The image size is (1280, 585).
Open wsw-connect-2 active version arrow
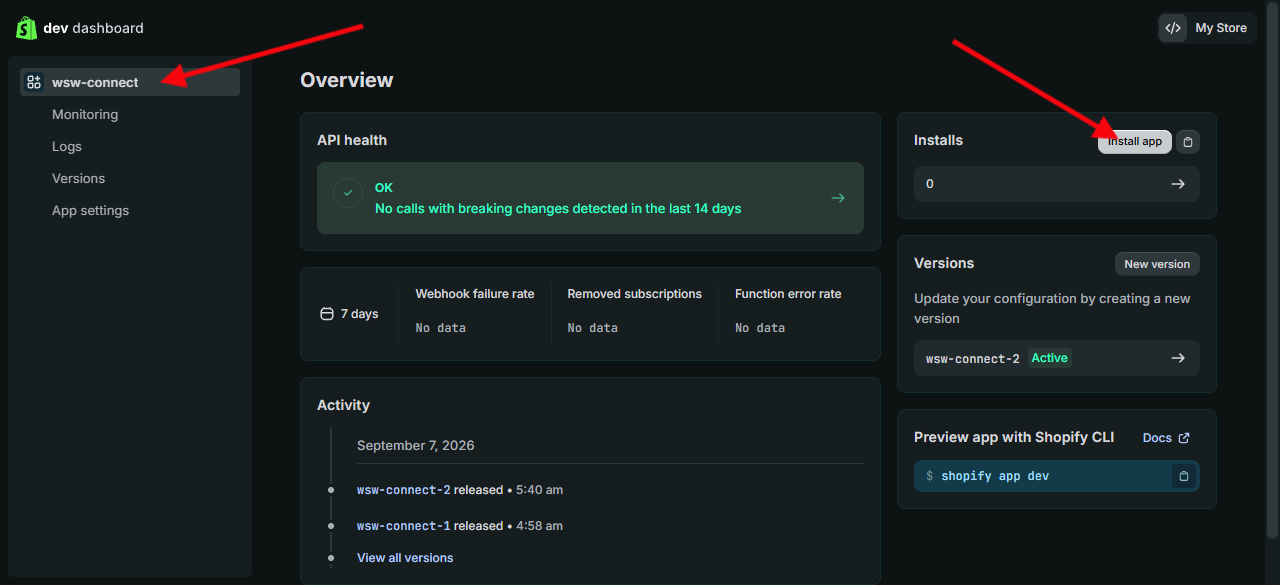[x=1057, y=358]
